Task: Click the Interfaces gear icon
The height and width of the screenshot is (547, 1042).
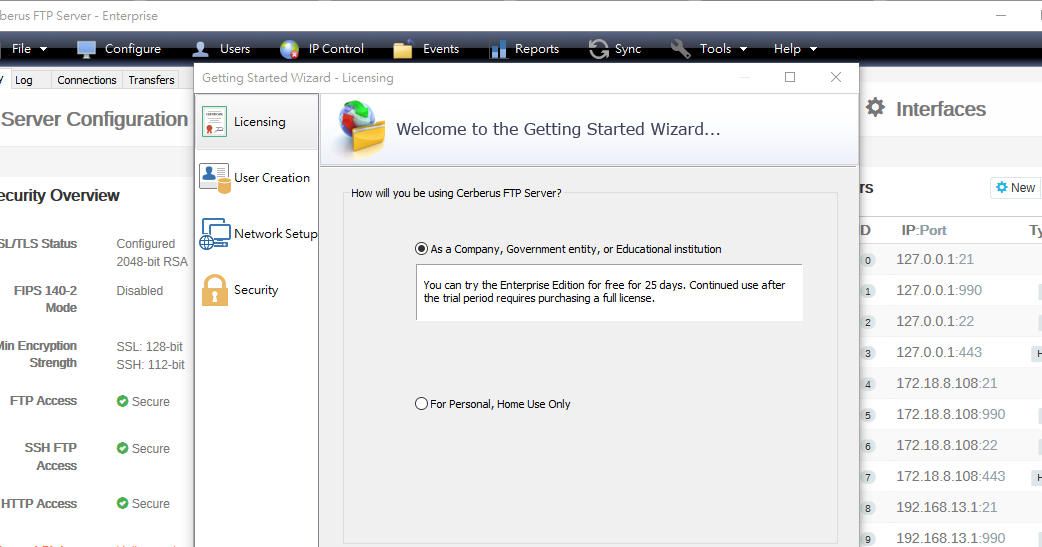Action: click(x=875, y=107)
